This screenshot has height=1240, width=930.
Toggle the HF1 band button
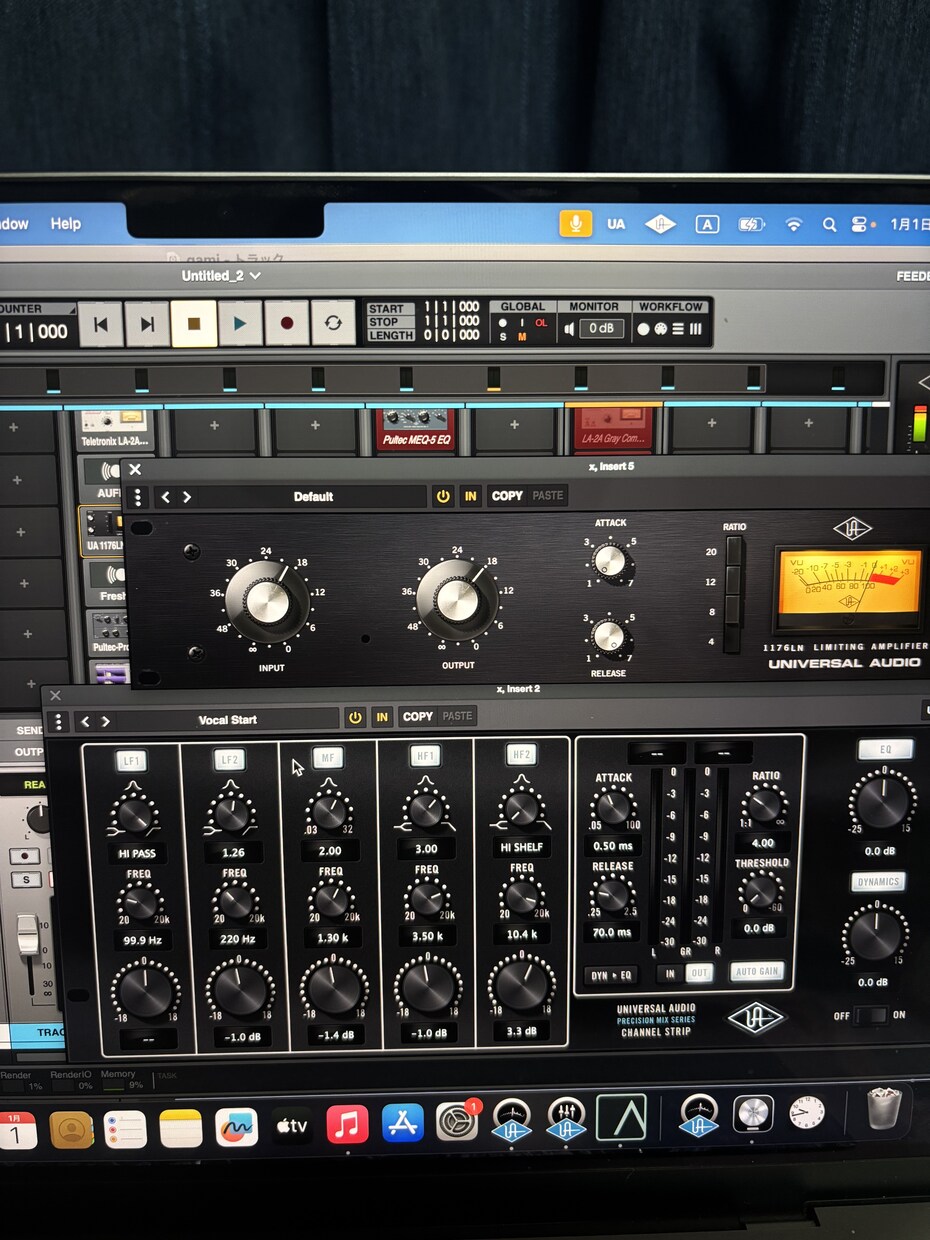coord(424,757)
